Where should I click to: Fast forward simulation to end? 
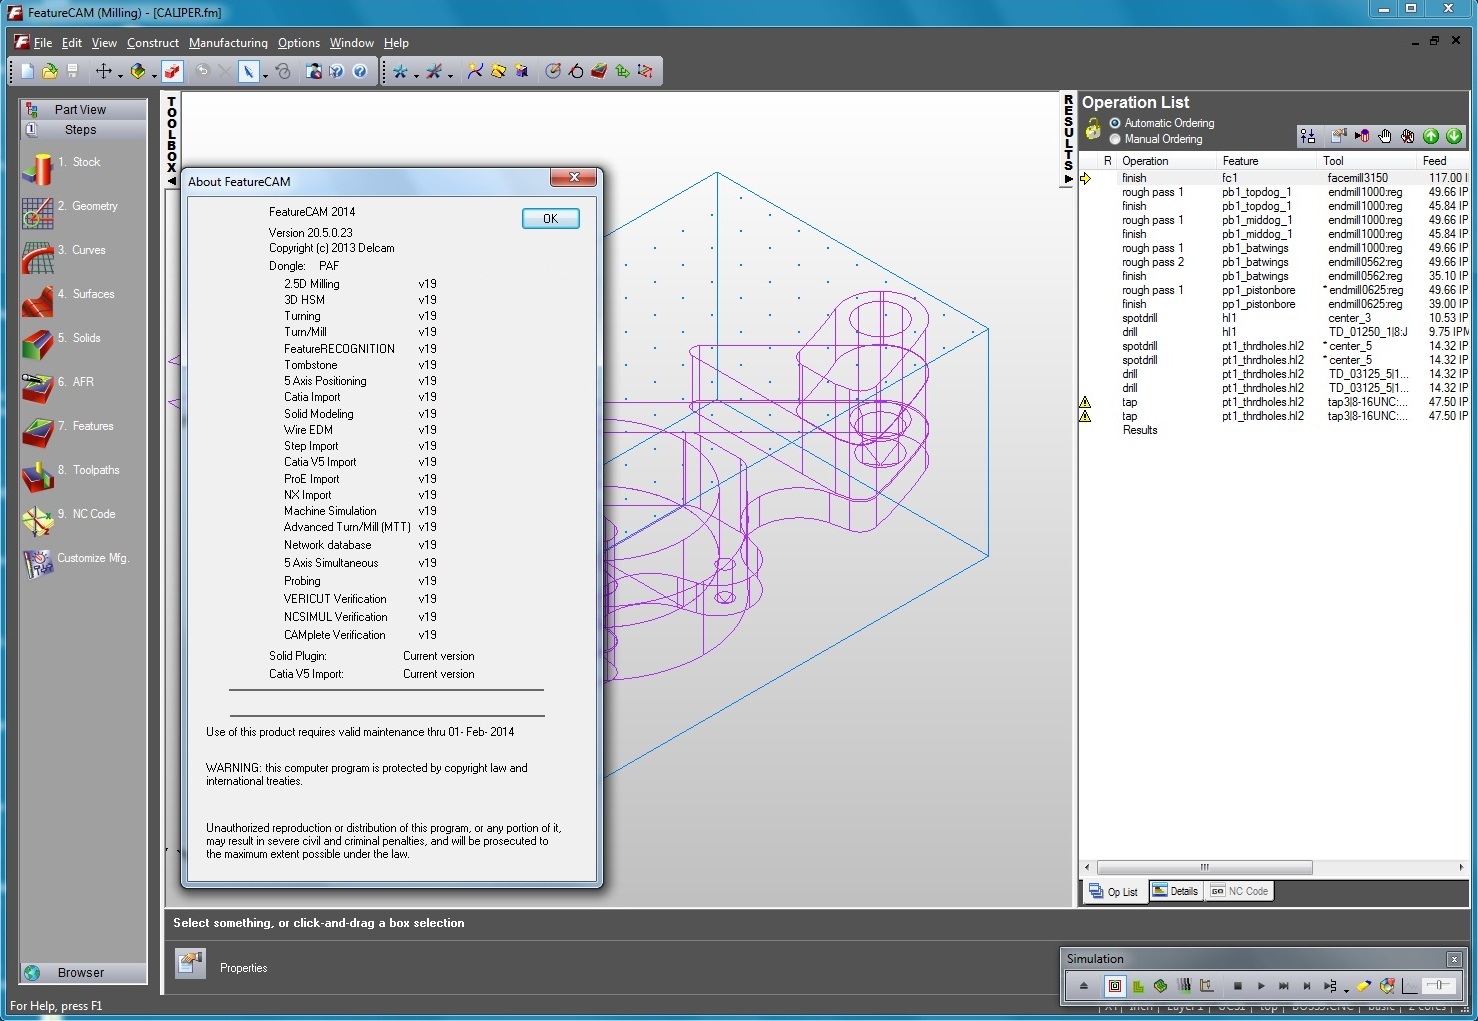(1284, 986)
